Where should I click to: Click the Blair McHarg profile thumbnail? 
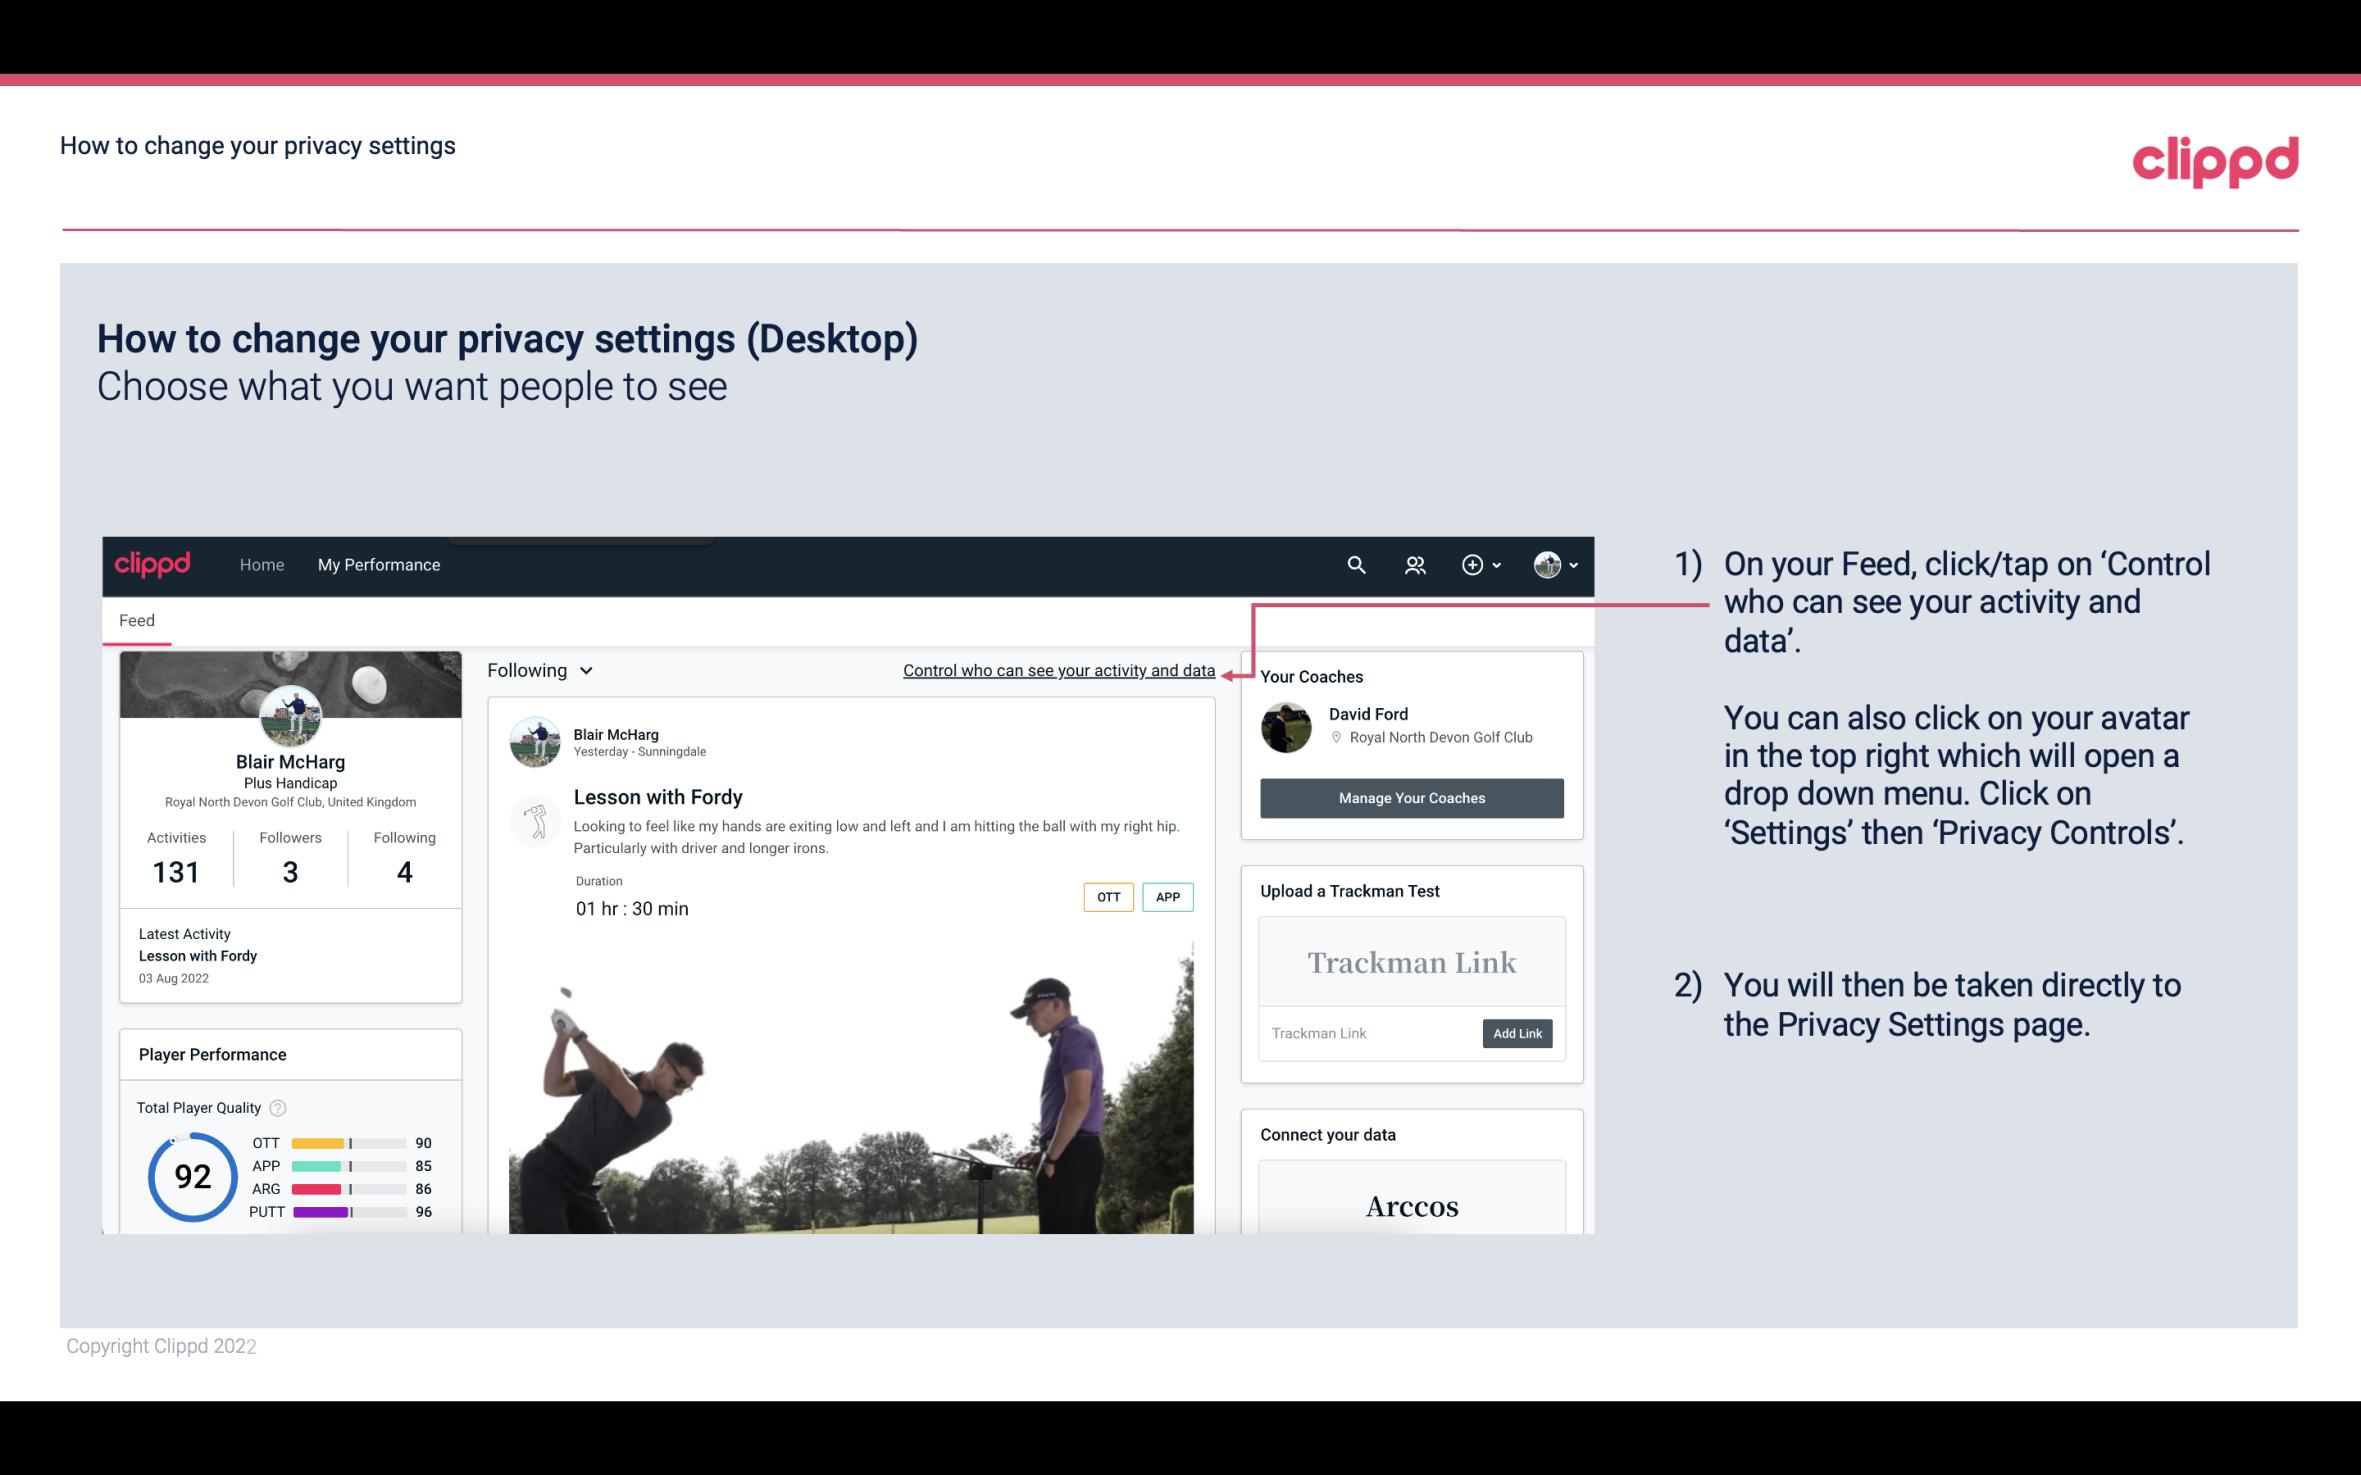pyautogui.click(x=290, y=712)
